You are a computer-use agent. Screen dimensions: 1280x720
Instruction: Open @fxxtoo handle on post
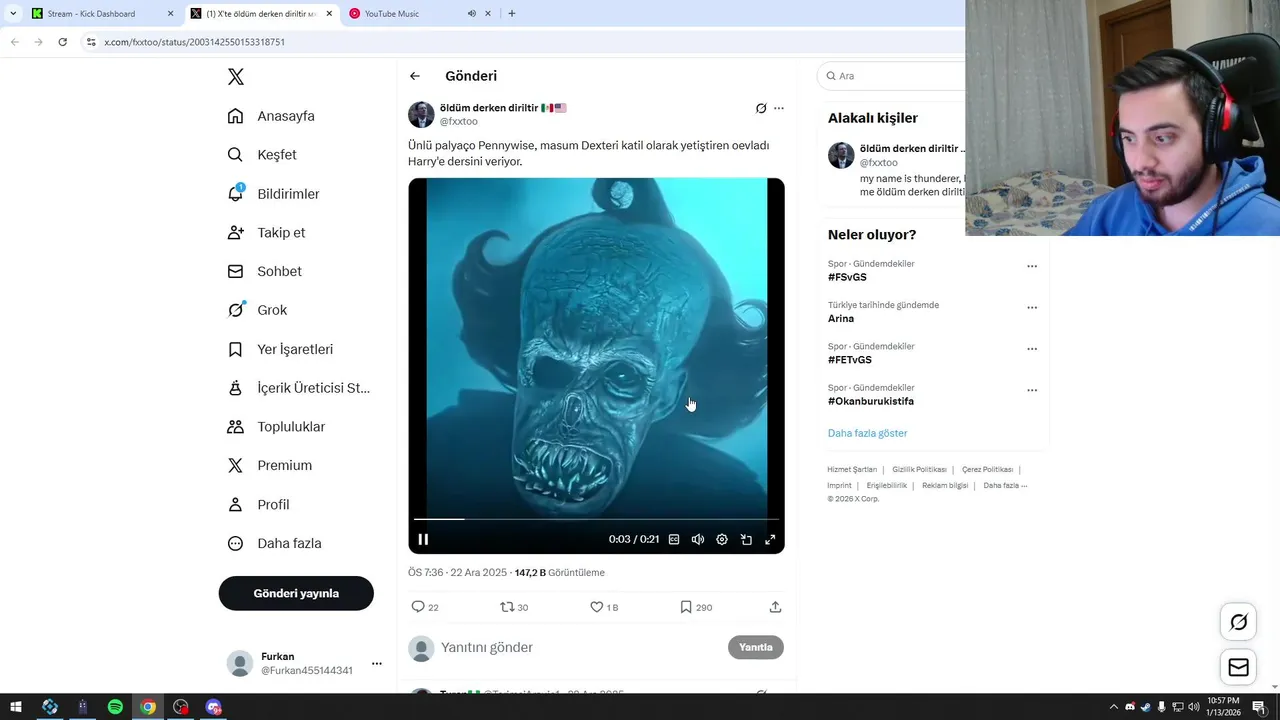click(459, 121)
